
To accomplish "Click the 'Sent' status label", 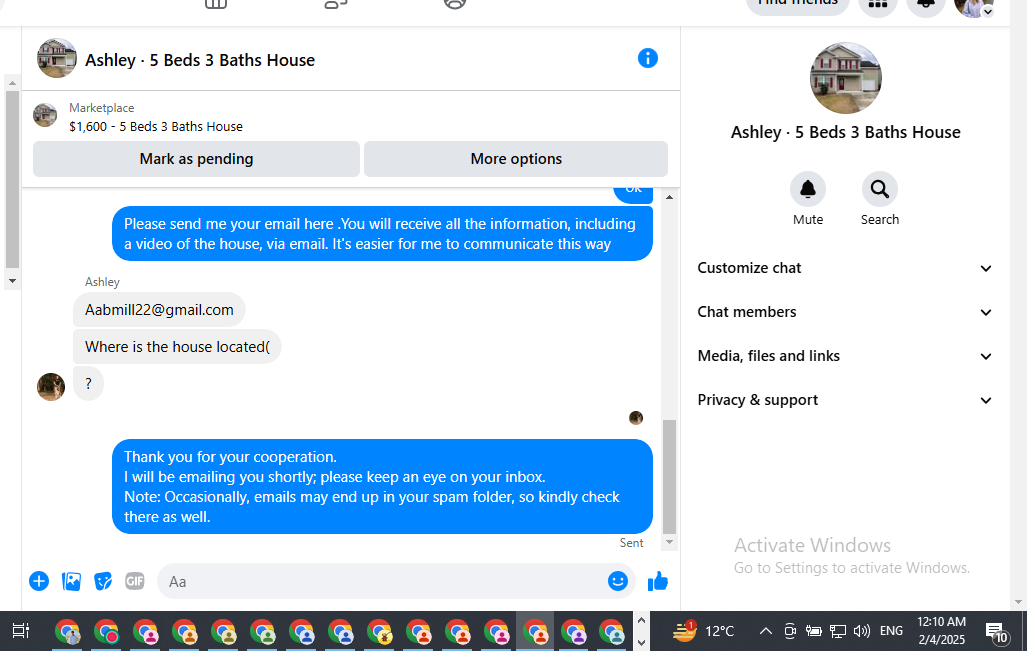I will point(631,543).
